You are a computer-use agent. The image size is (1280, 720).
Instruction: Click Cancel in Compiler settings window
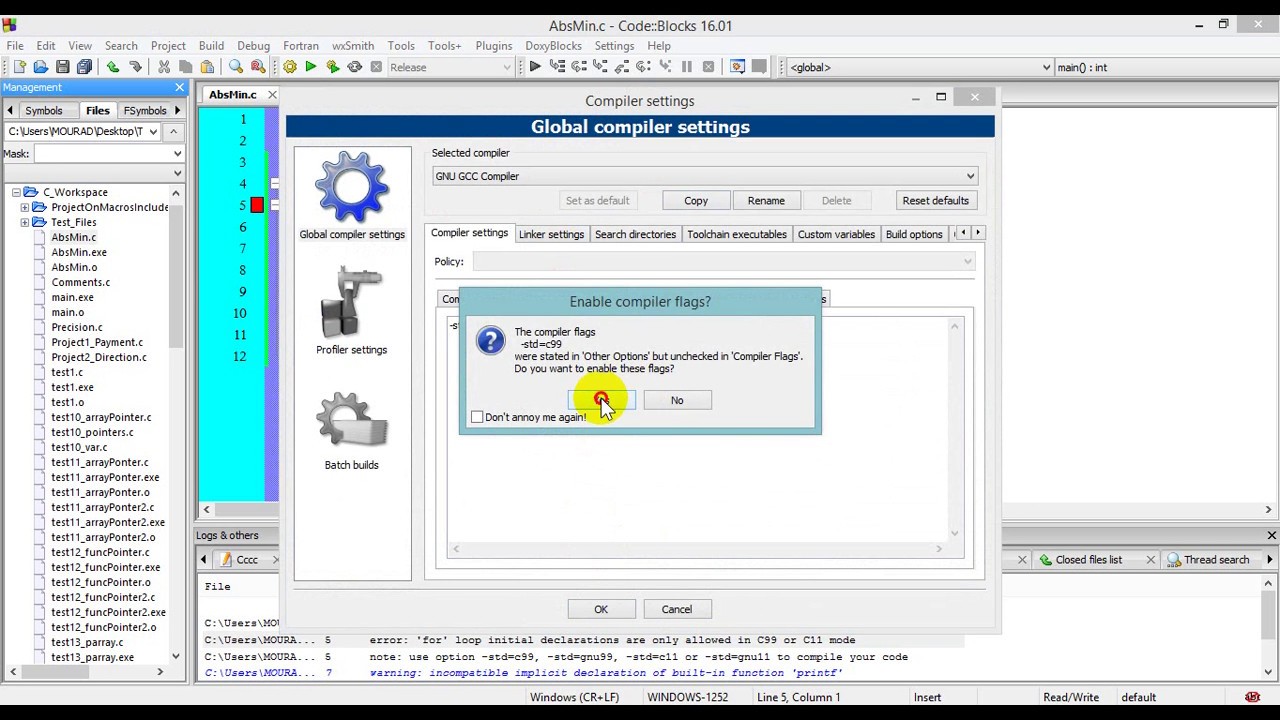point(676,609)
